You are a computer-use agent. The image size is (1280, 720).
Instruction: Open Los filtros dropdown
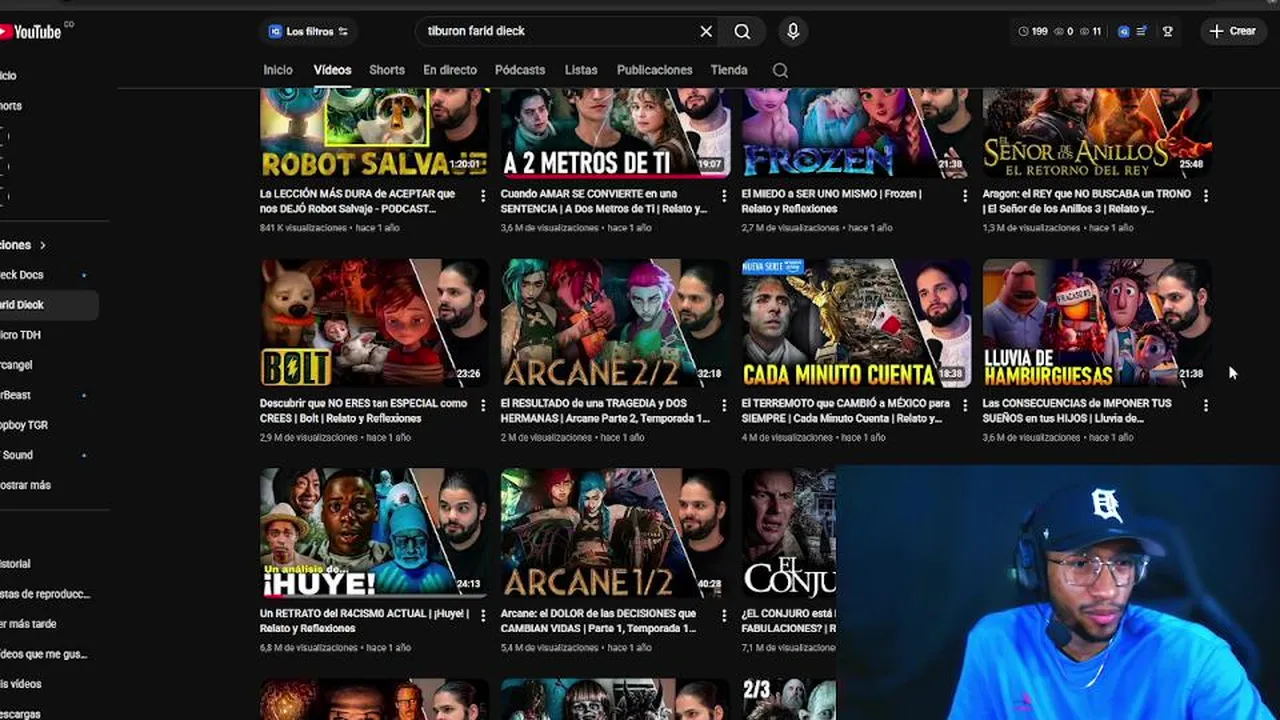click(x=308, y=31)
